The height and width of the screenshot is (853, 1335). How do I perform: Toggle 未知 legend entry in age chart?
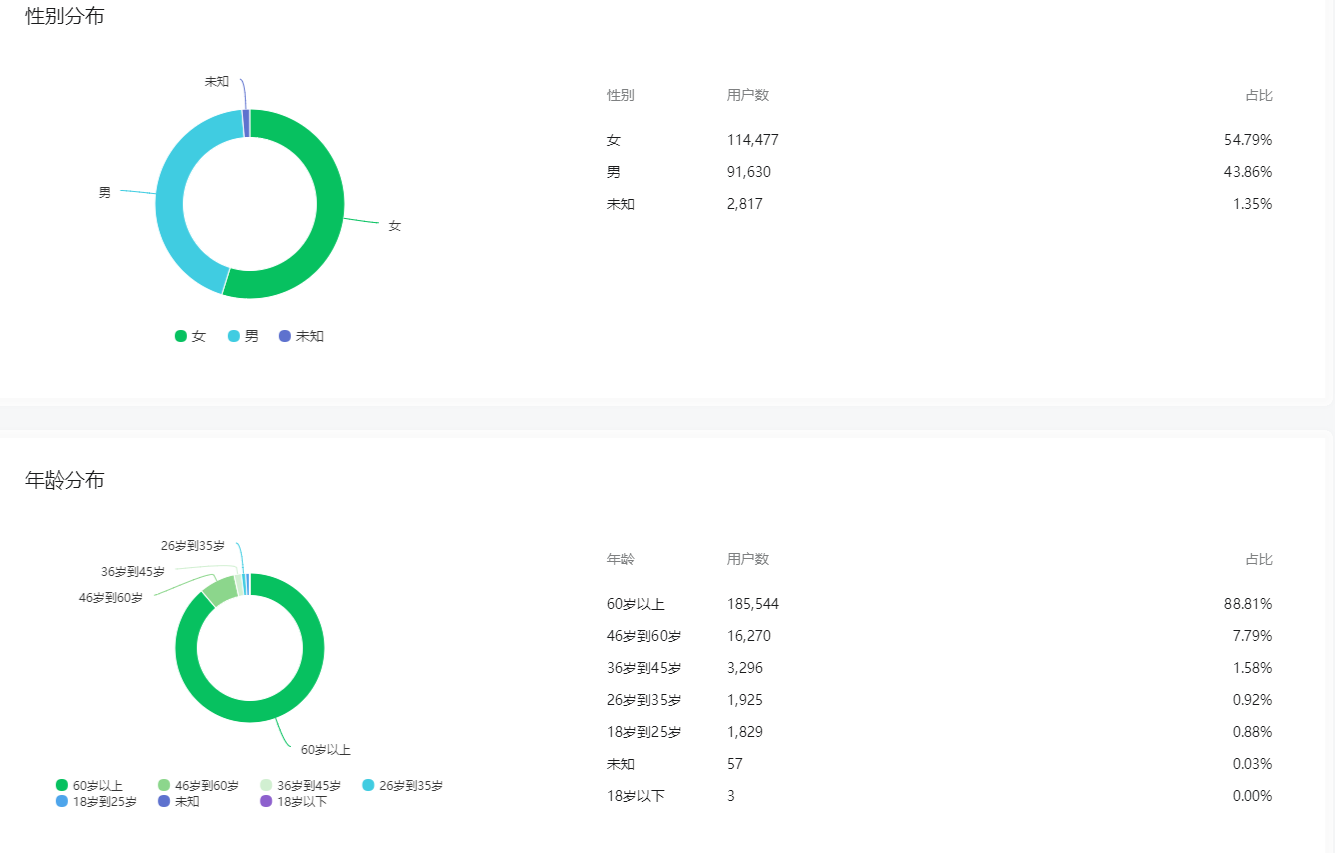pyautogui.click(x=179, y=801)
